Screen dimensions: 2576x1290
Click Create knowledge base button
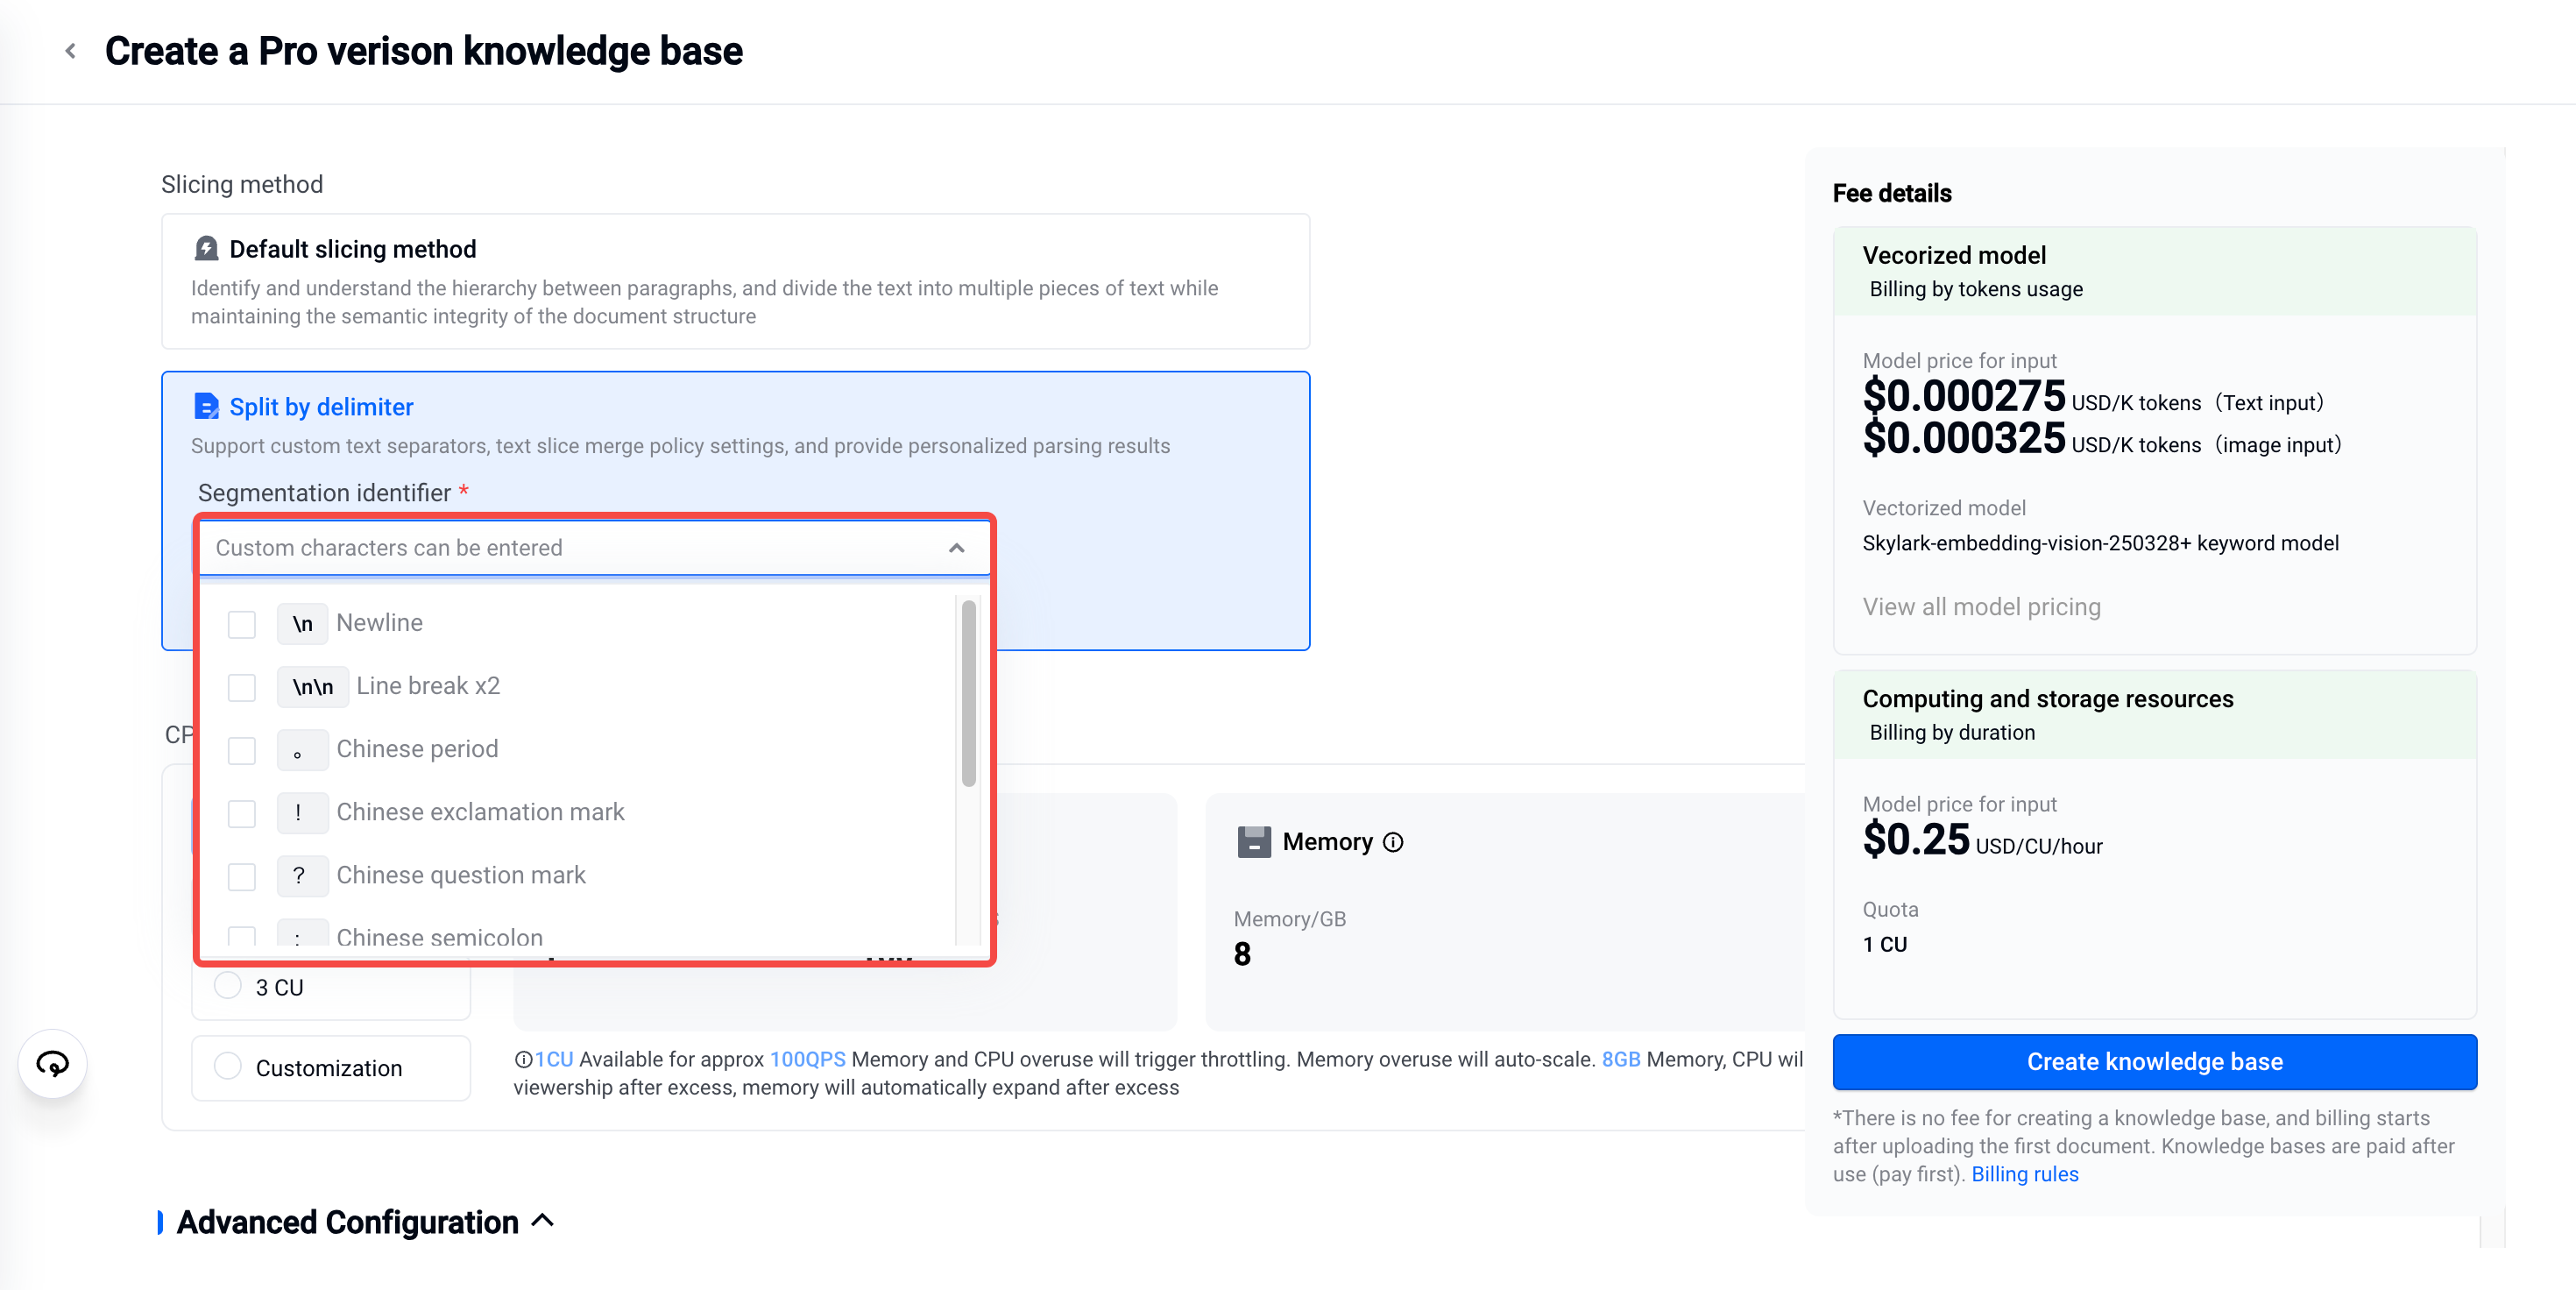click(x=2154, y=1062)
